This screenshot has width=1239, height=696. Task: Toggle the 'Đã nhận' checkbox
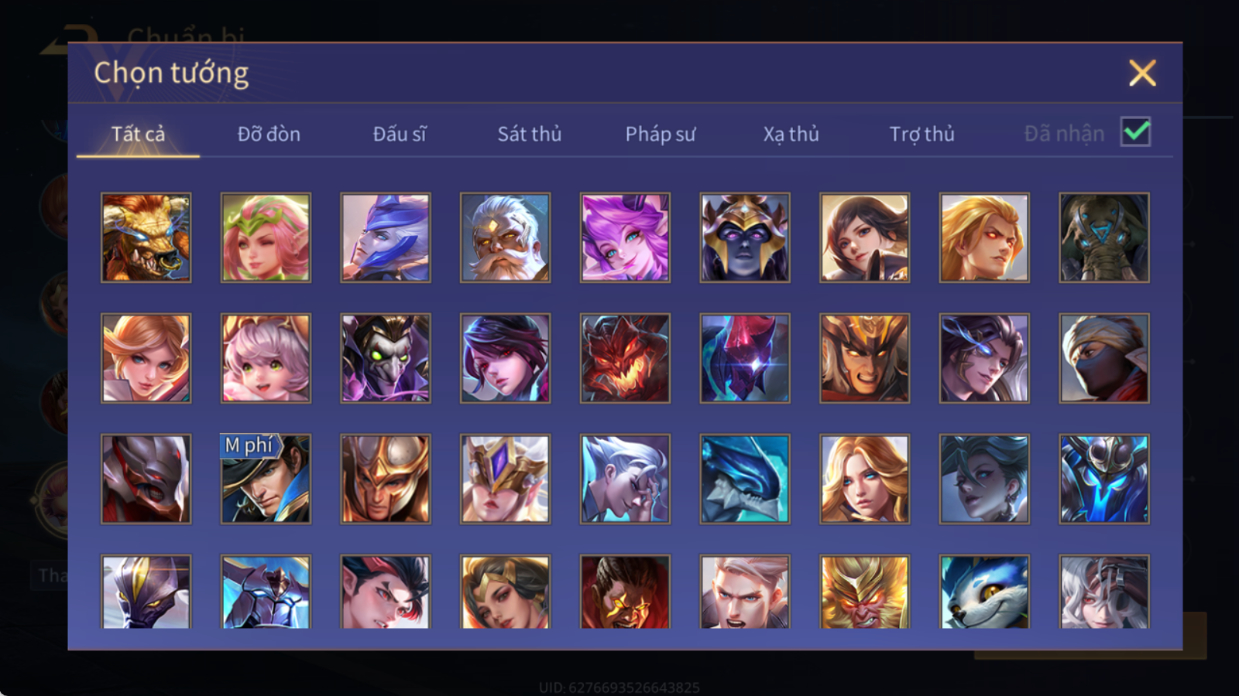pos(1135,132)
